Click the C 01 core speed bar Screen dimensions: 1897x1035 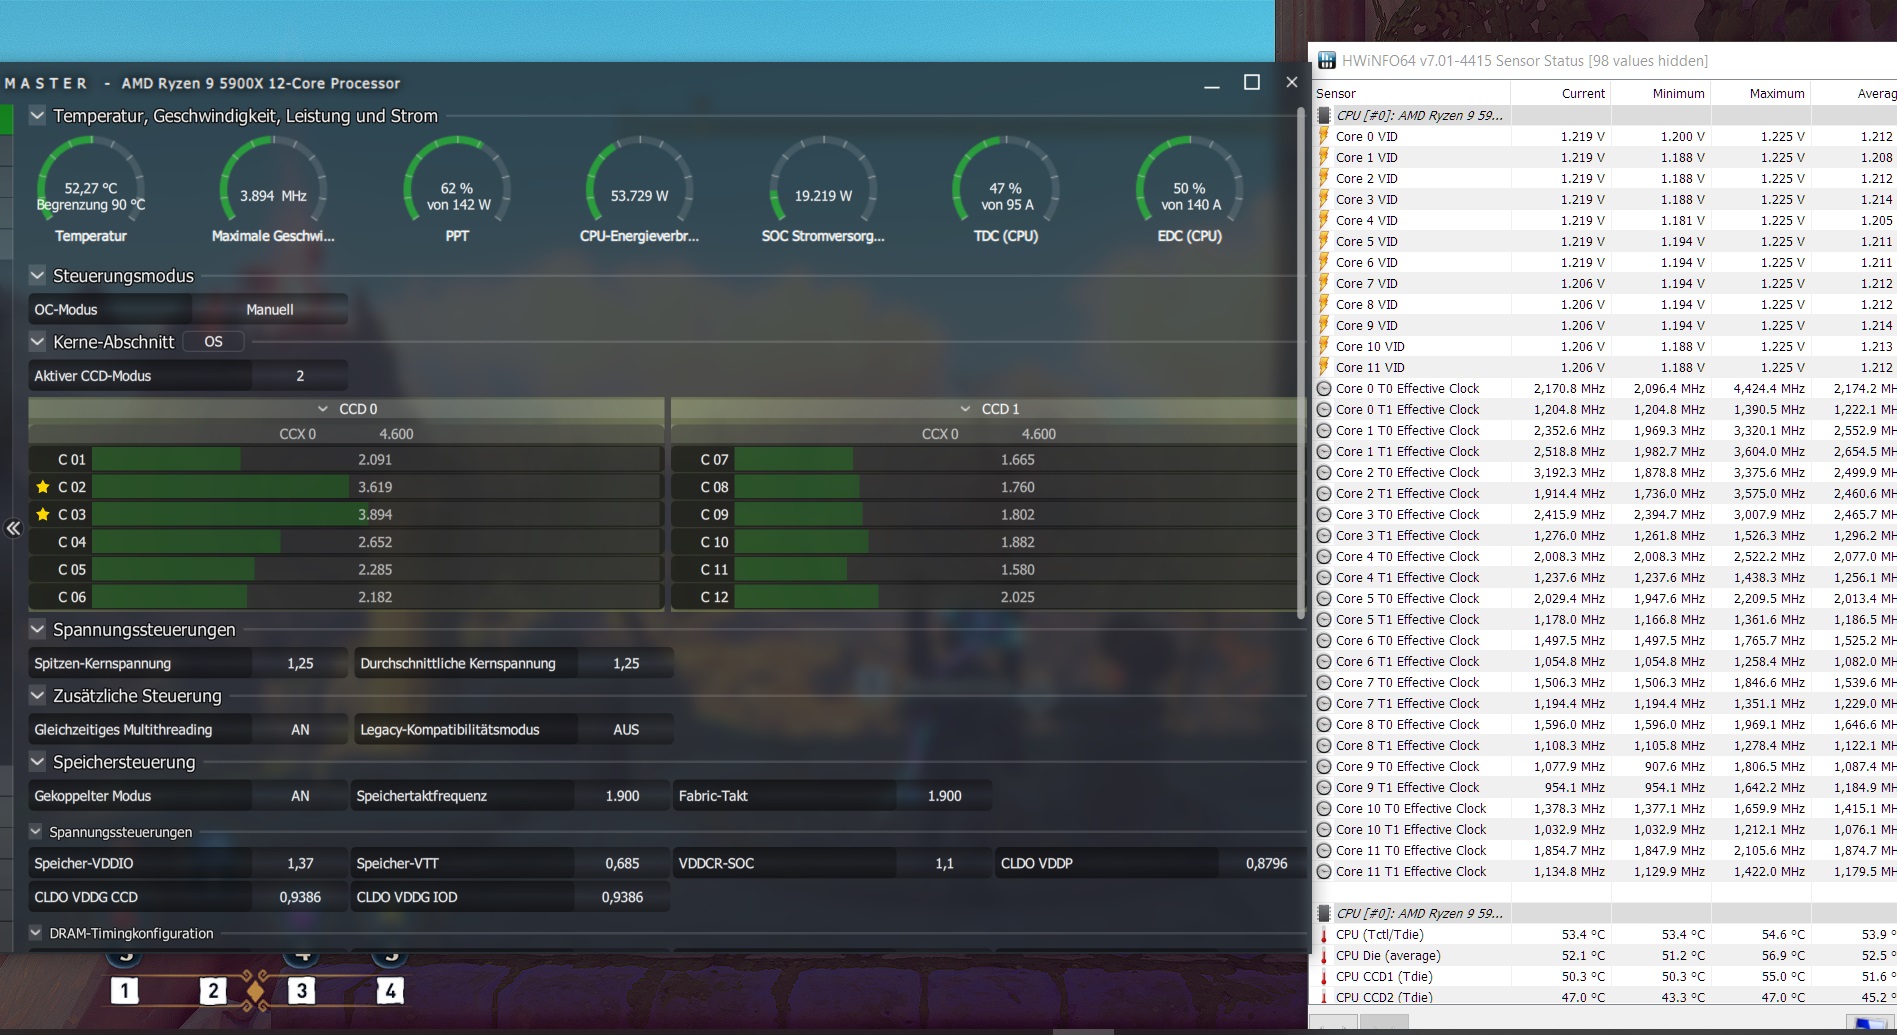[x=376, y=460]
